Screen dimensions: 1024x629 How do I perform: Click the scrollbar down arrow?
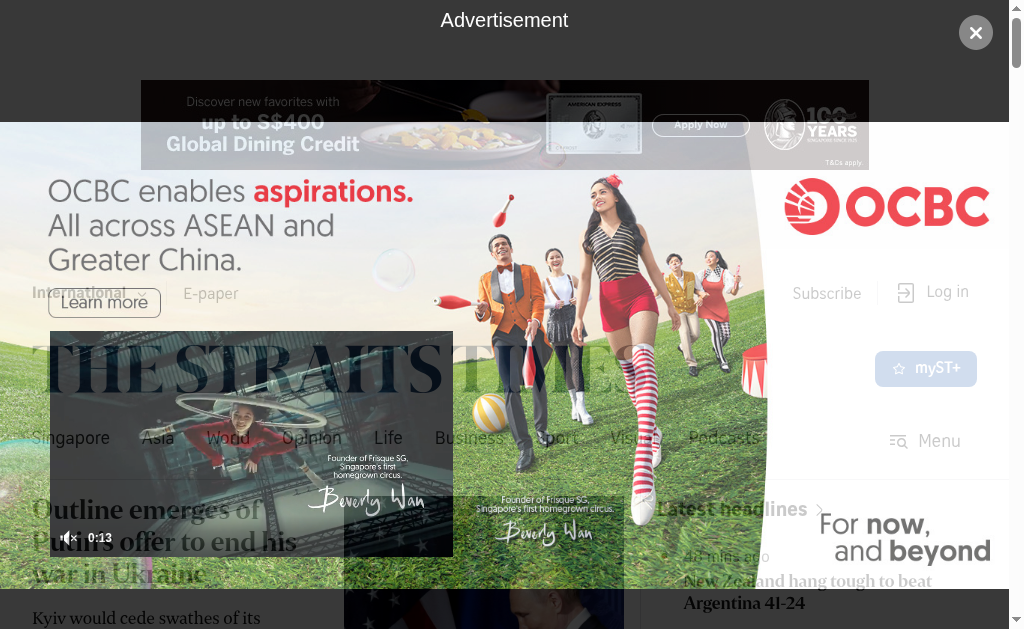pos(1016,619)
